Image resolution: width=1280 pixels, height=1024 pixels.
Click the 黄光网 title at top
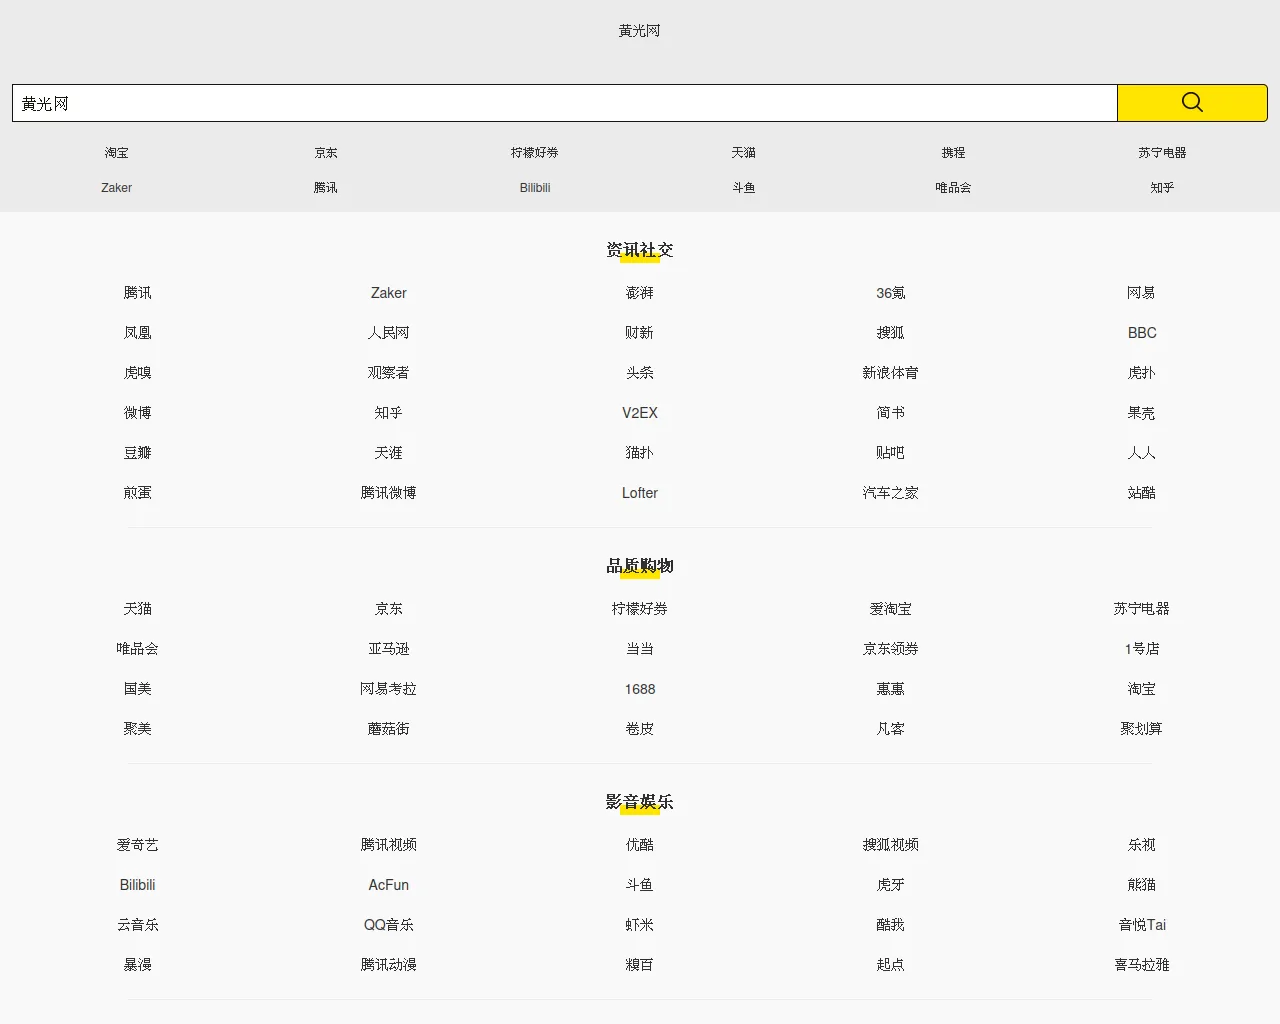(640, 31)
